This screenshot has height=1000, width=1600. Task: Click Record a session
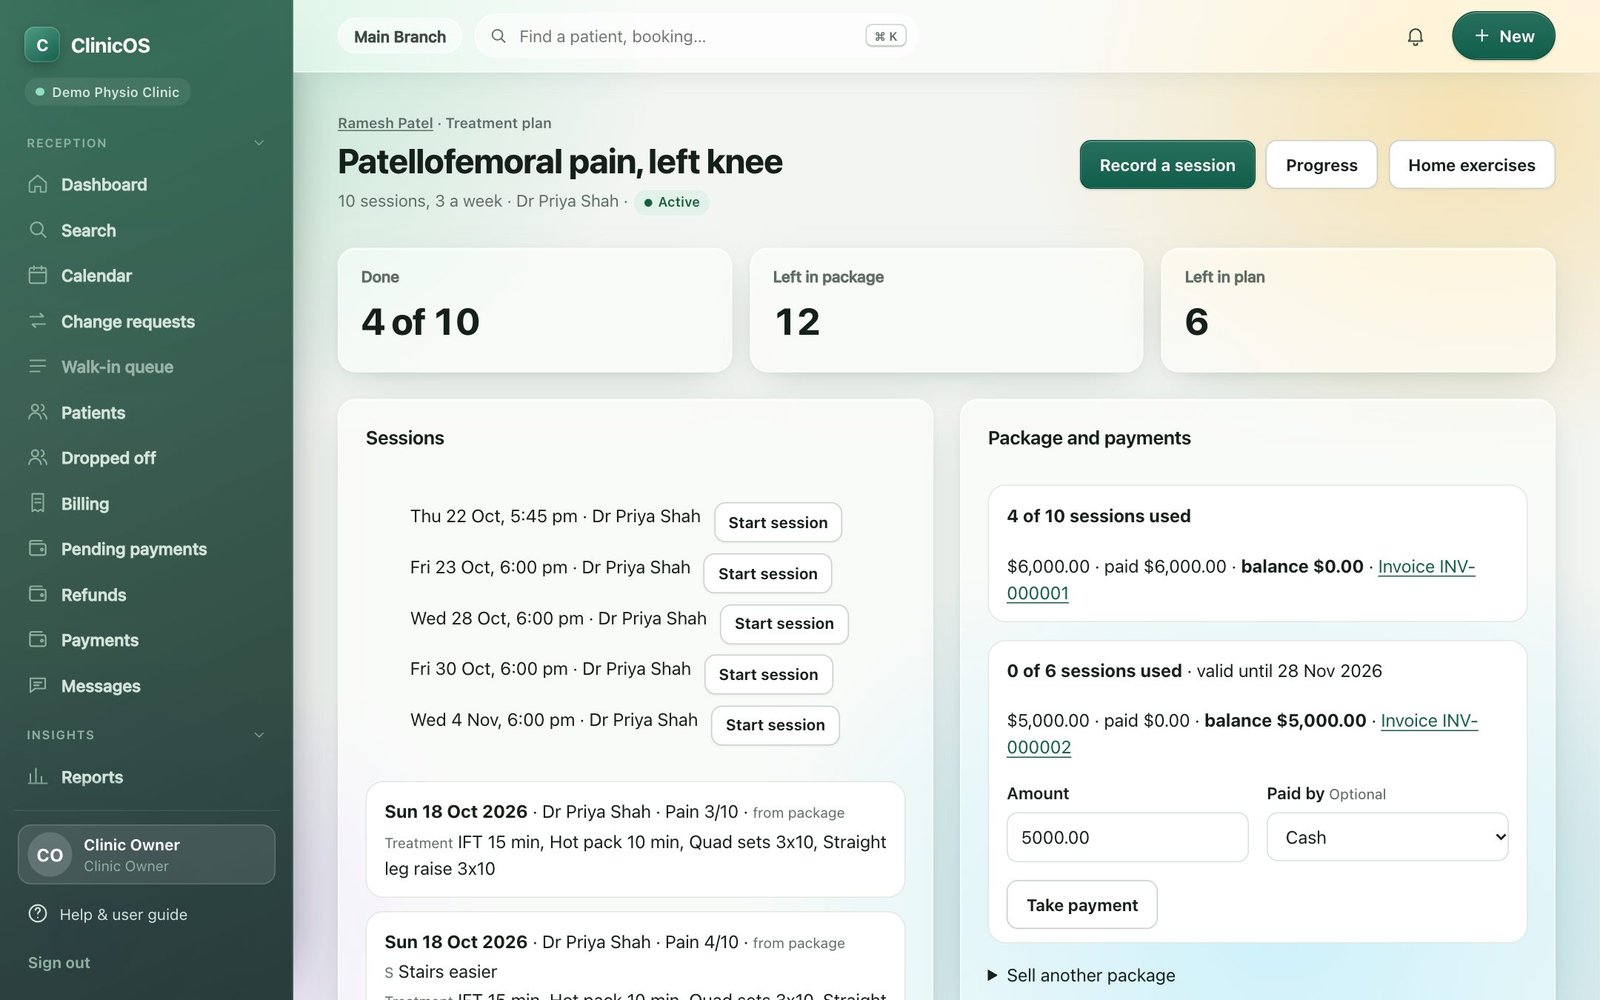tap(1167, 165)
